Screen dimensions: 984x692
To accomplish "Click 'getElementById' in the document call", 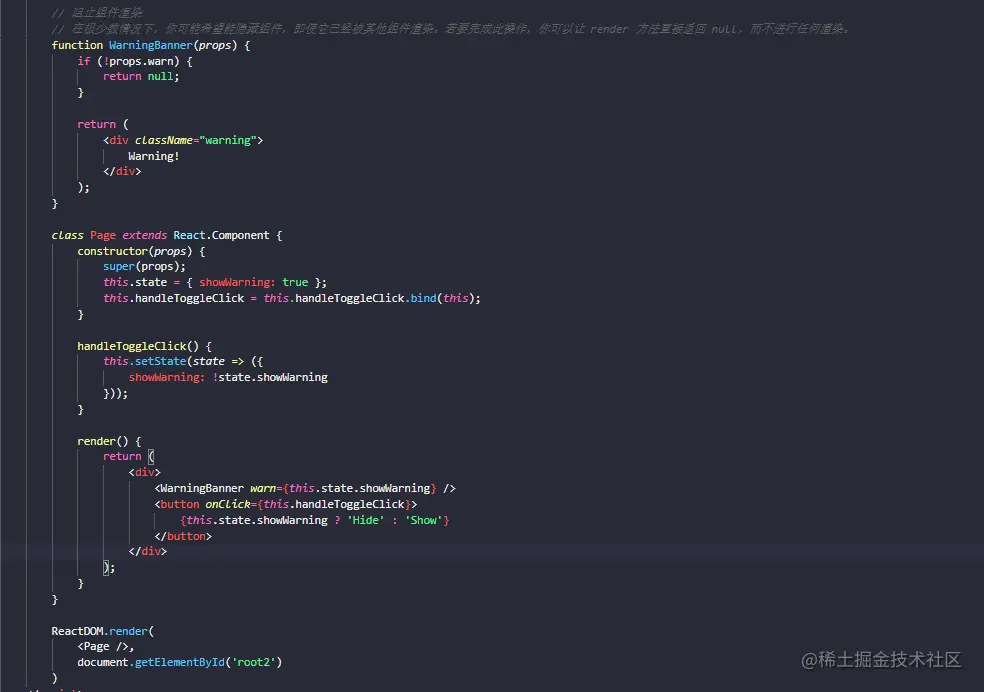I will tap(179, 663).
